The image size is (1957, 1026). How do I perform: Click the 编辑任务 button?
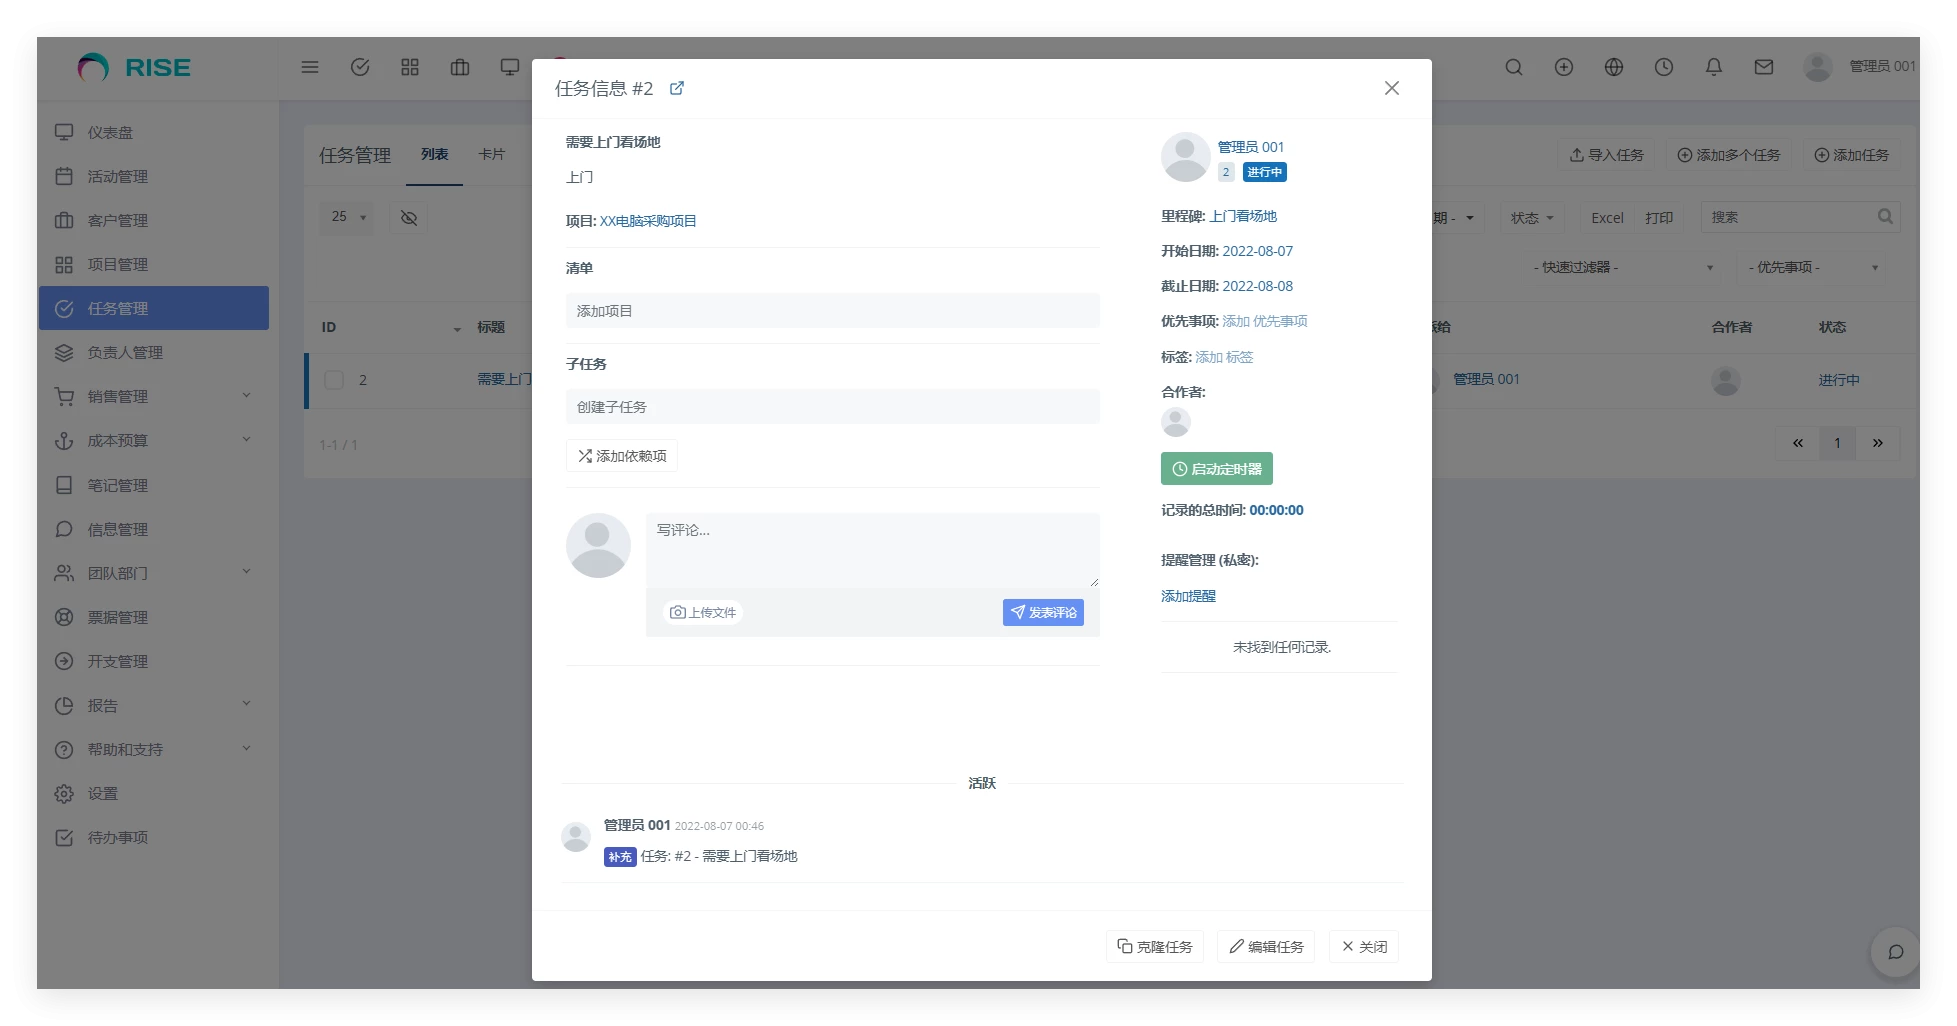[1266, 947]
